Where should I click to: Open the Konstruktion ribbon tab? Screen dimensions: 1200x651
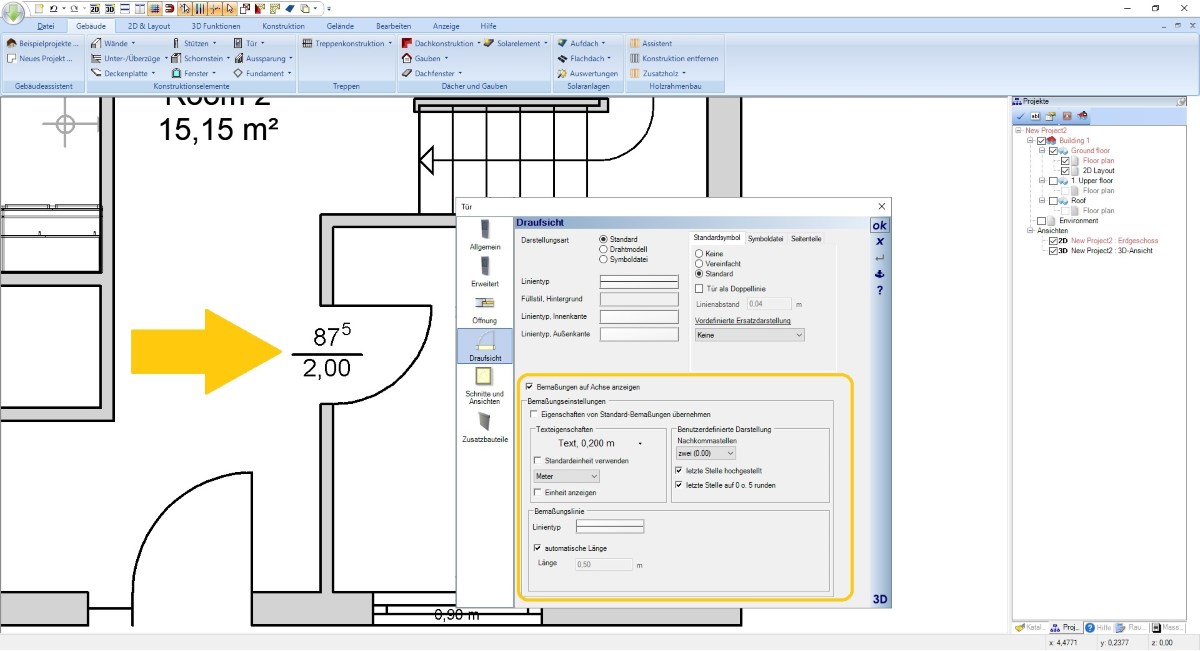283,26
